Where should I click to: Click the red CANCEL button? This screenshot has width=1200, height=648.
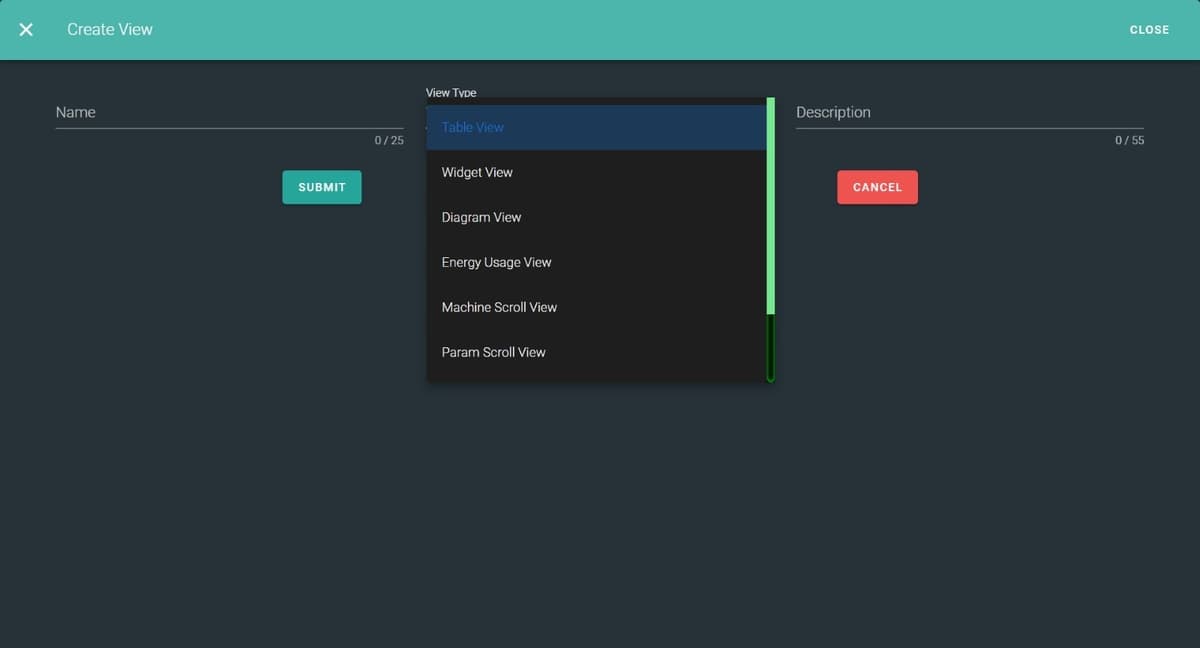[x=877, y=187]
